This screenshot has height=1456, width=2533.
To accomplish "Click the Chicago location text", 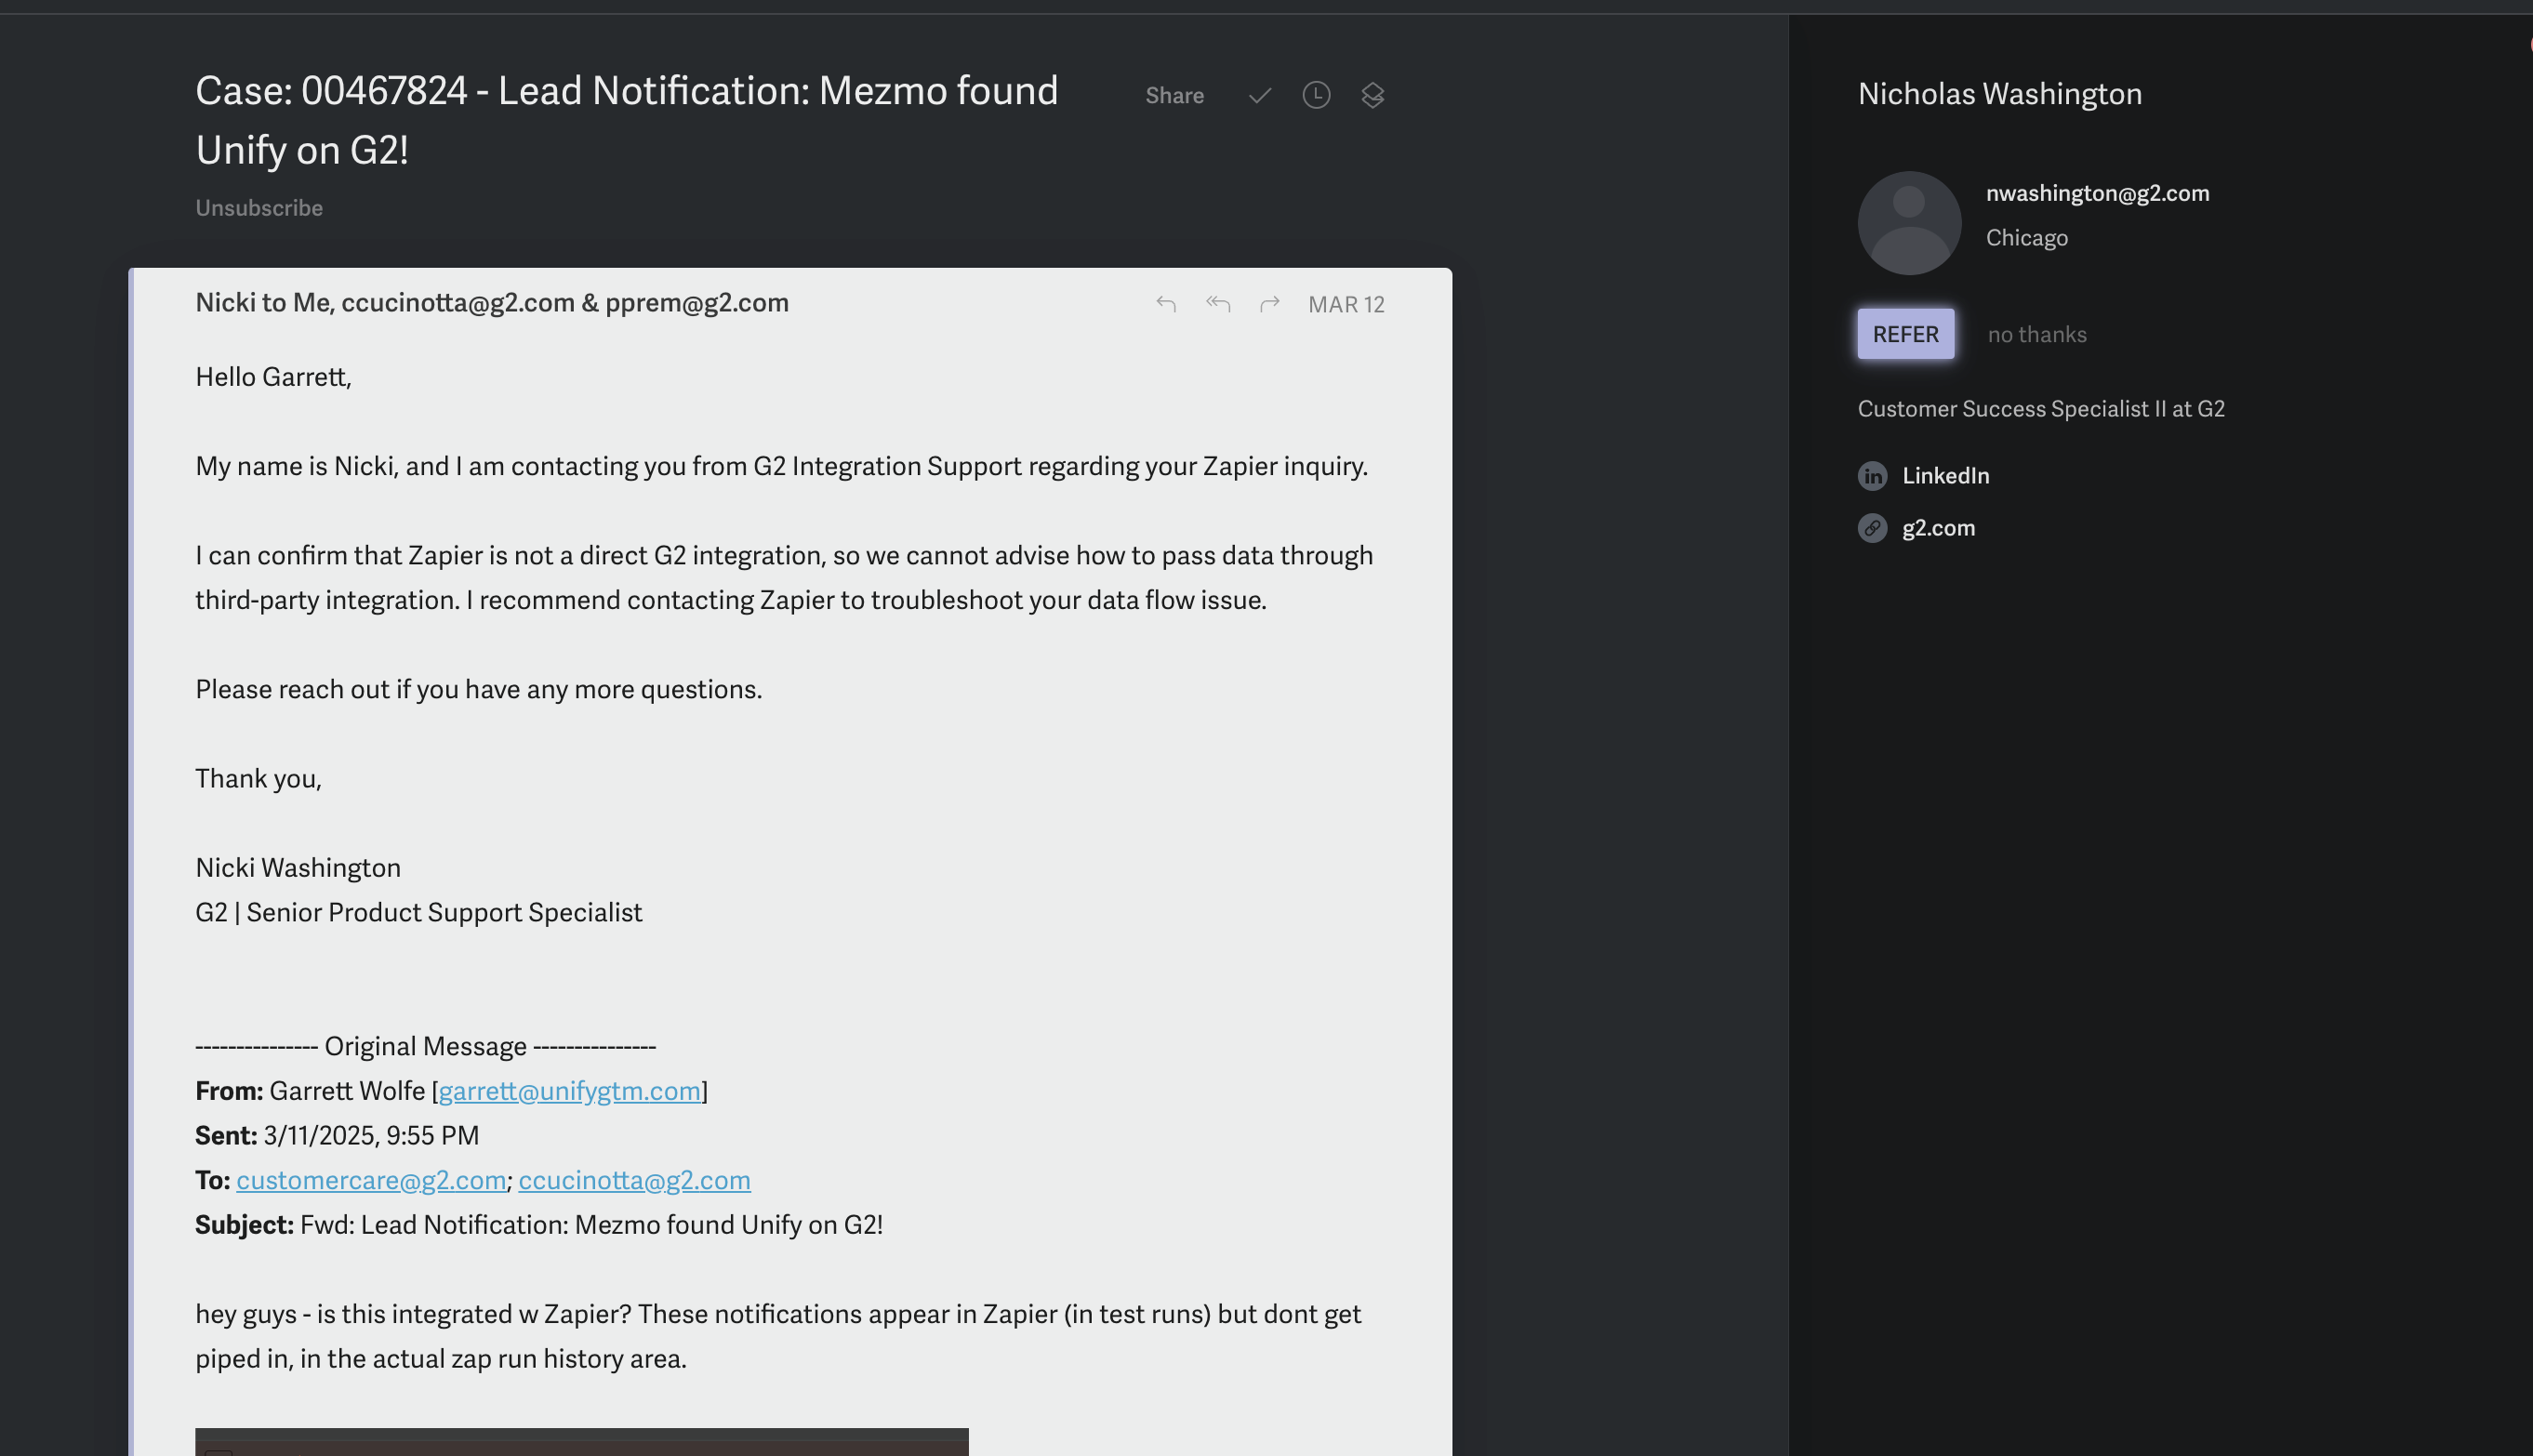I will point(2026,238).
